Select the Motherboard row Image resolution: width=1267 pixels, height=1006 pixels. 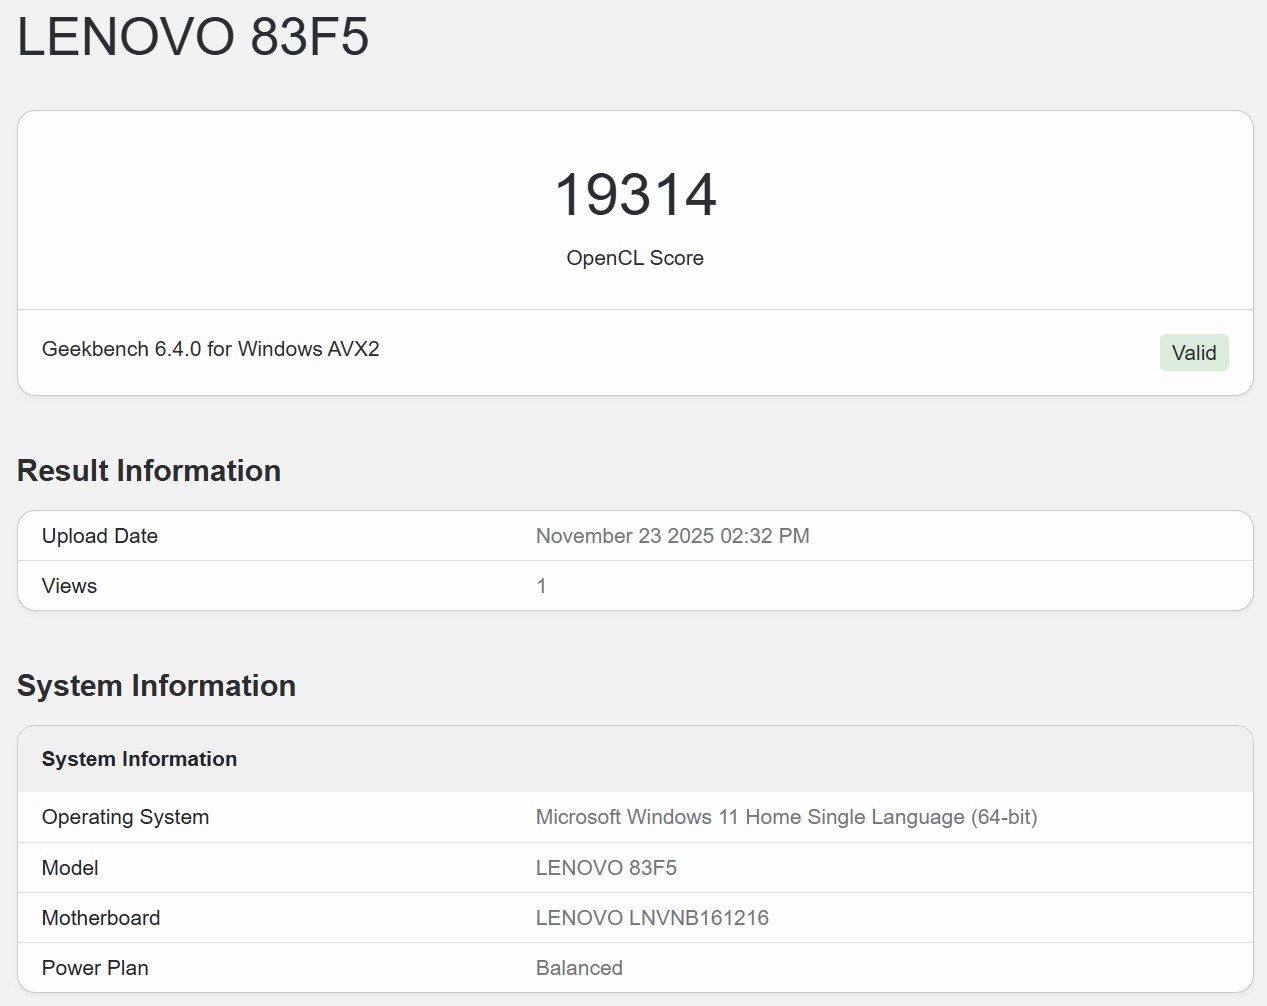pos(100,917)
